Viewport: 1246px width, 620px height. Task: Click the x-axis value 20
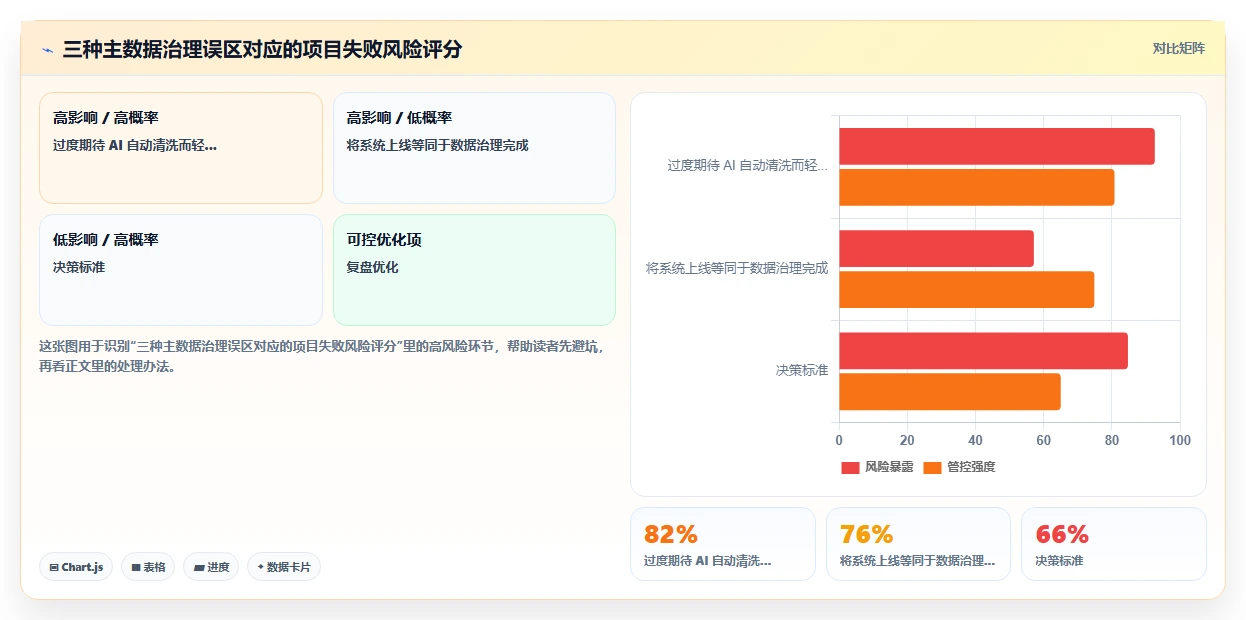pyautogui.click(x=907, y=440)
